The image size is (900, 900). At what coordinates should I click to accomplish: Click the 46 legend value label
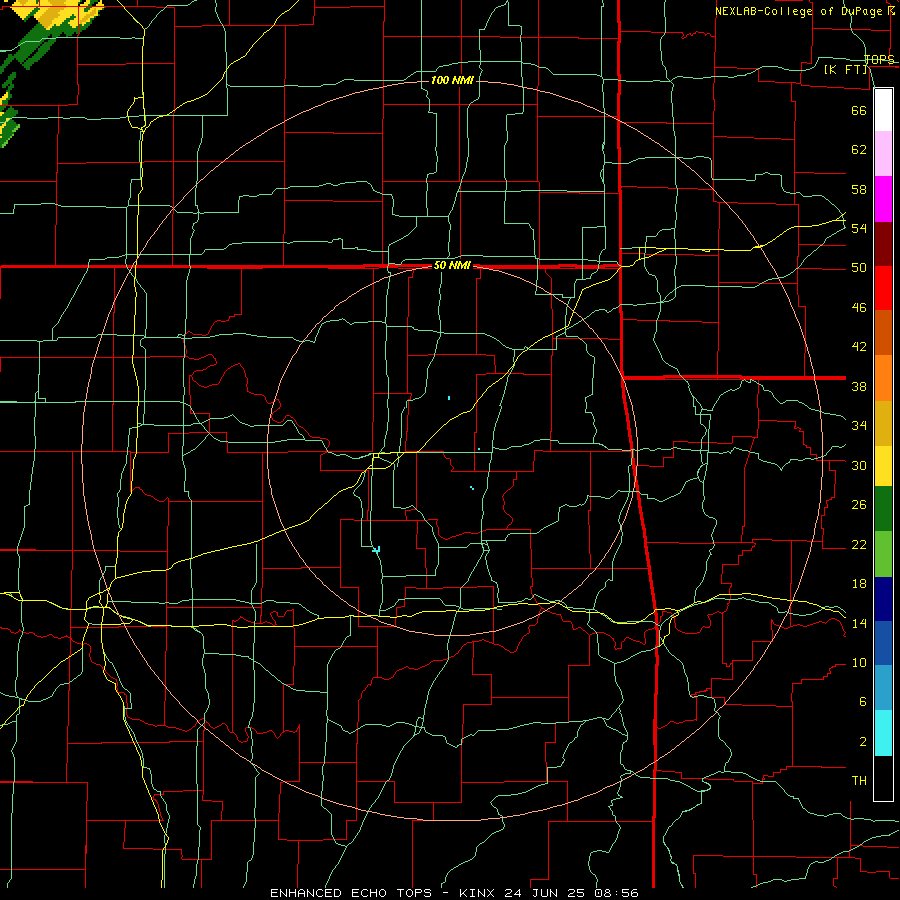point(859,308)
